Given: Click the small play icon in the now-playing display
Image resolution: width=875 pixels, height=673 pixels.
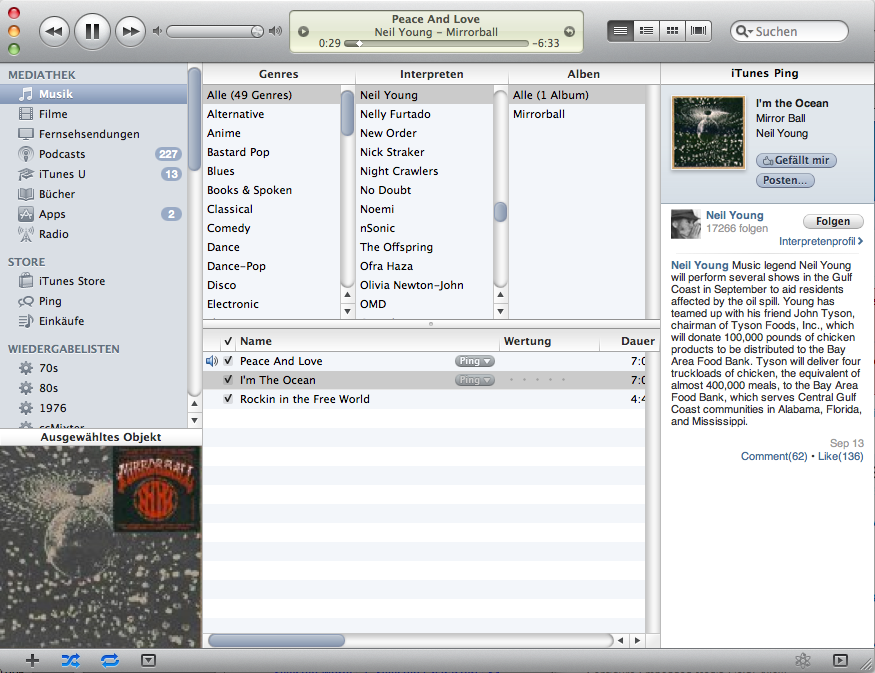Looking at the screenshot, I should point(303,32).
